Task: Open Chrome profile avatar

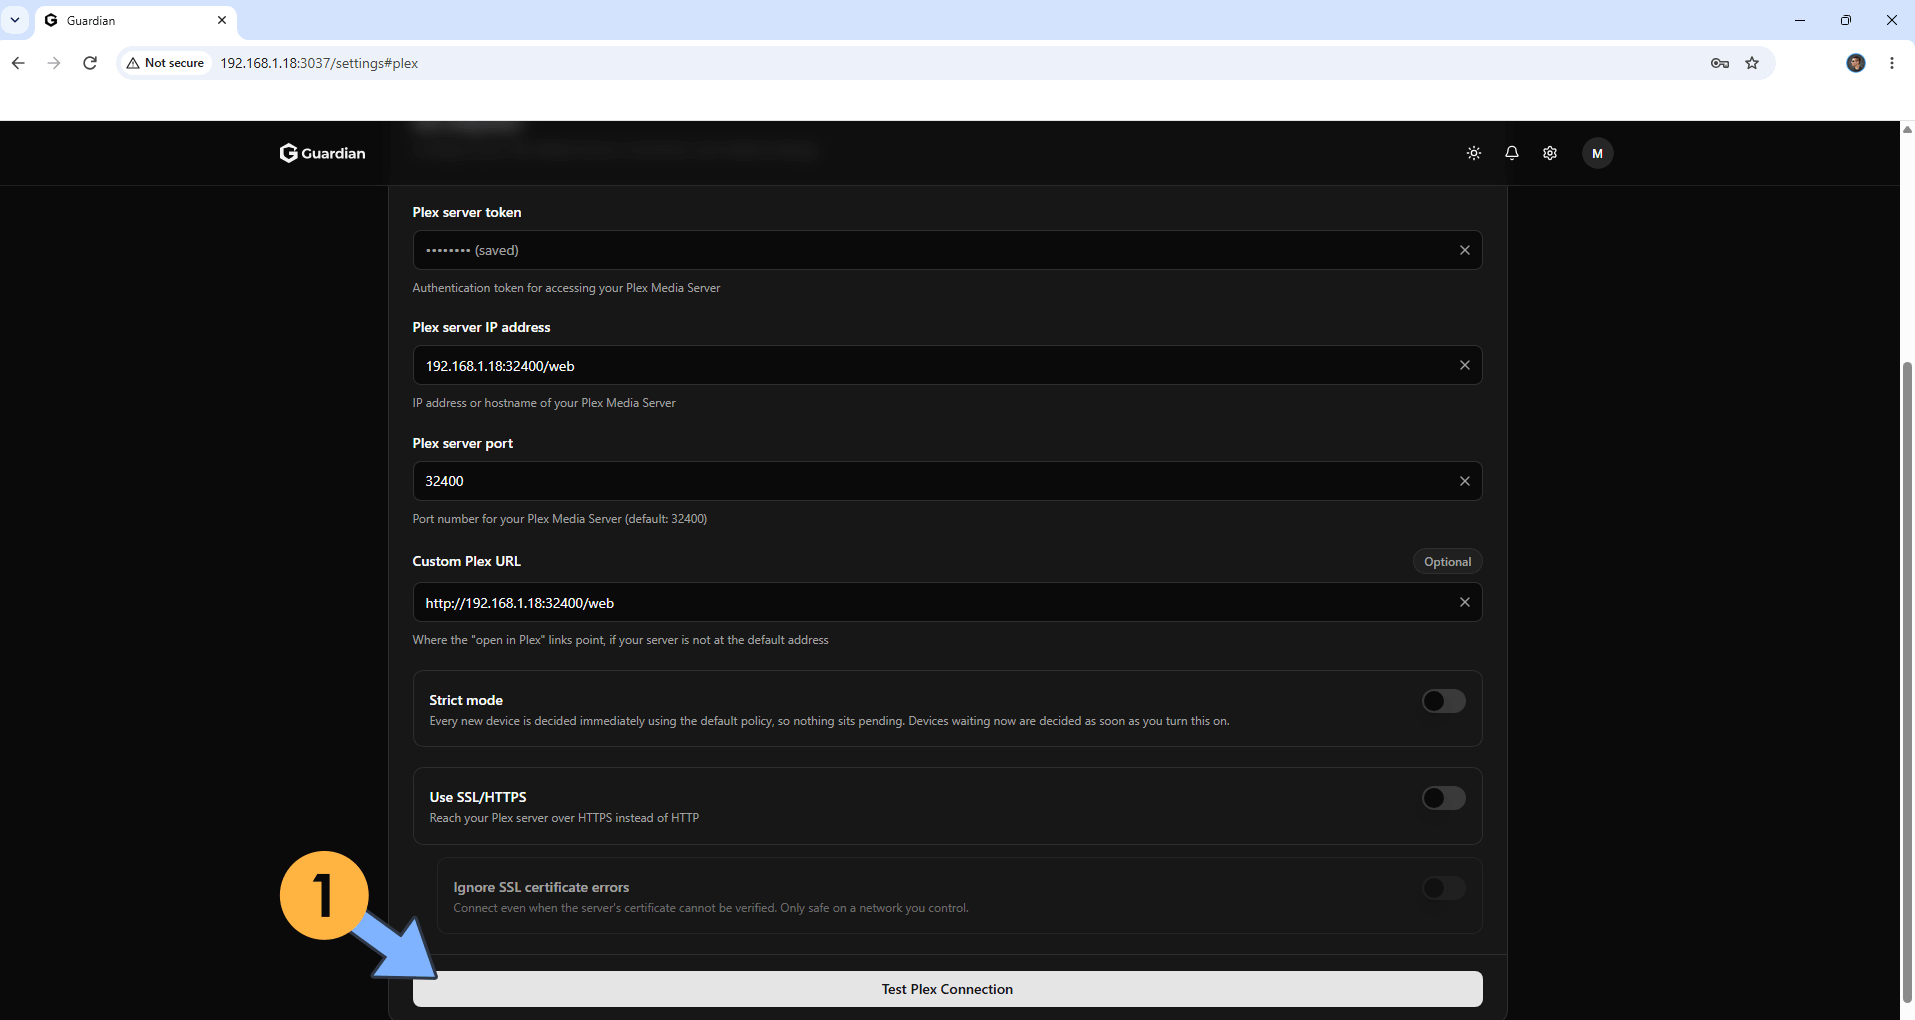Action: [x=1856, y=63]
